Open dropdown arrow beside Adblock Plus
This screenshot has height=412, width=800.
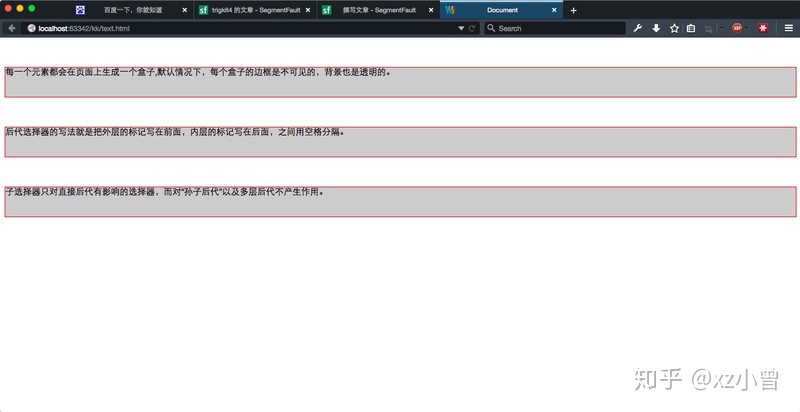click(x=746, y=29)
